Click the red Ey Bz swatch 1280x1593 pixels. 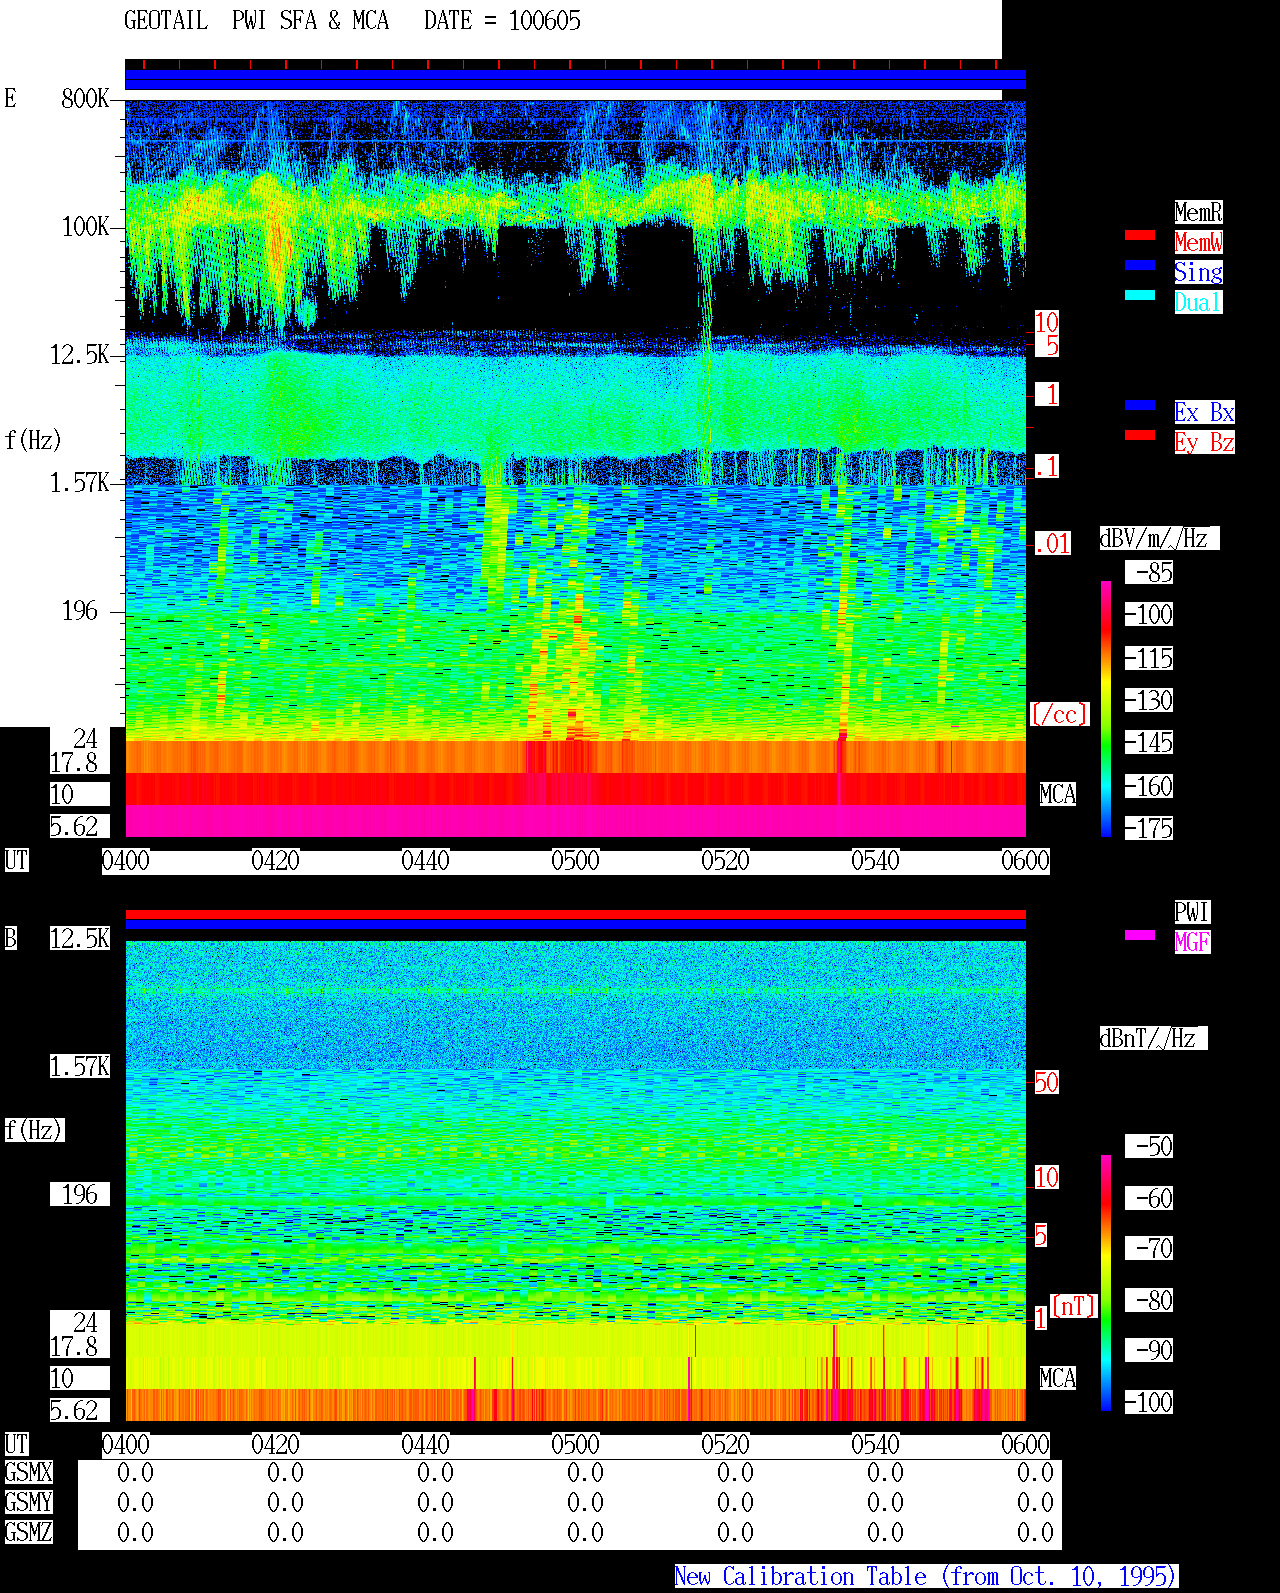(x=1140, y=435)
